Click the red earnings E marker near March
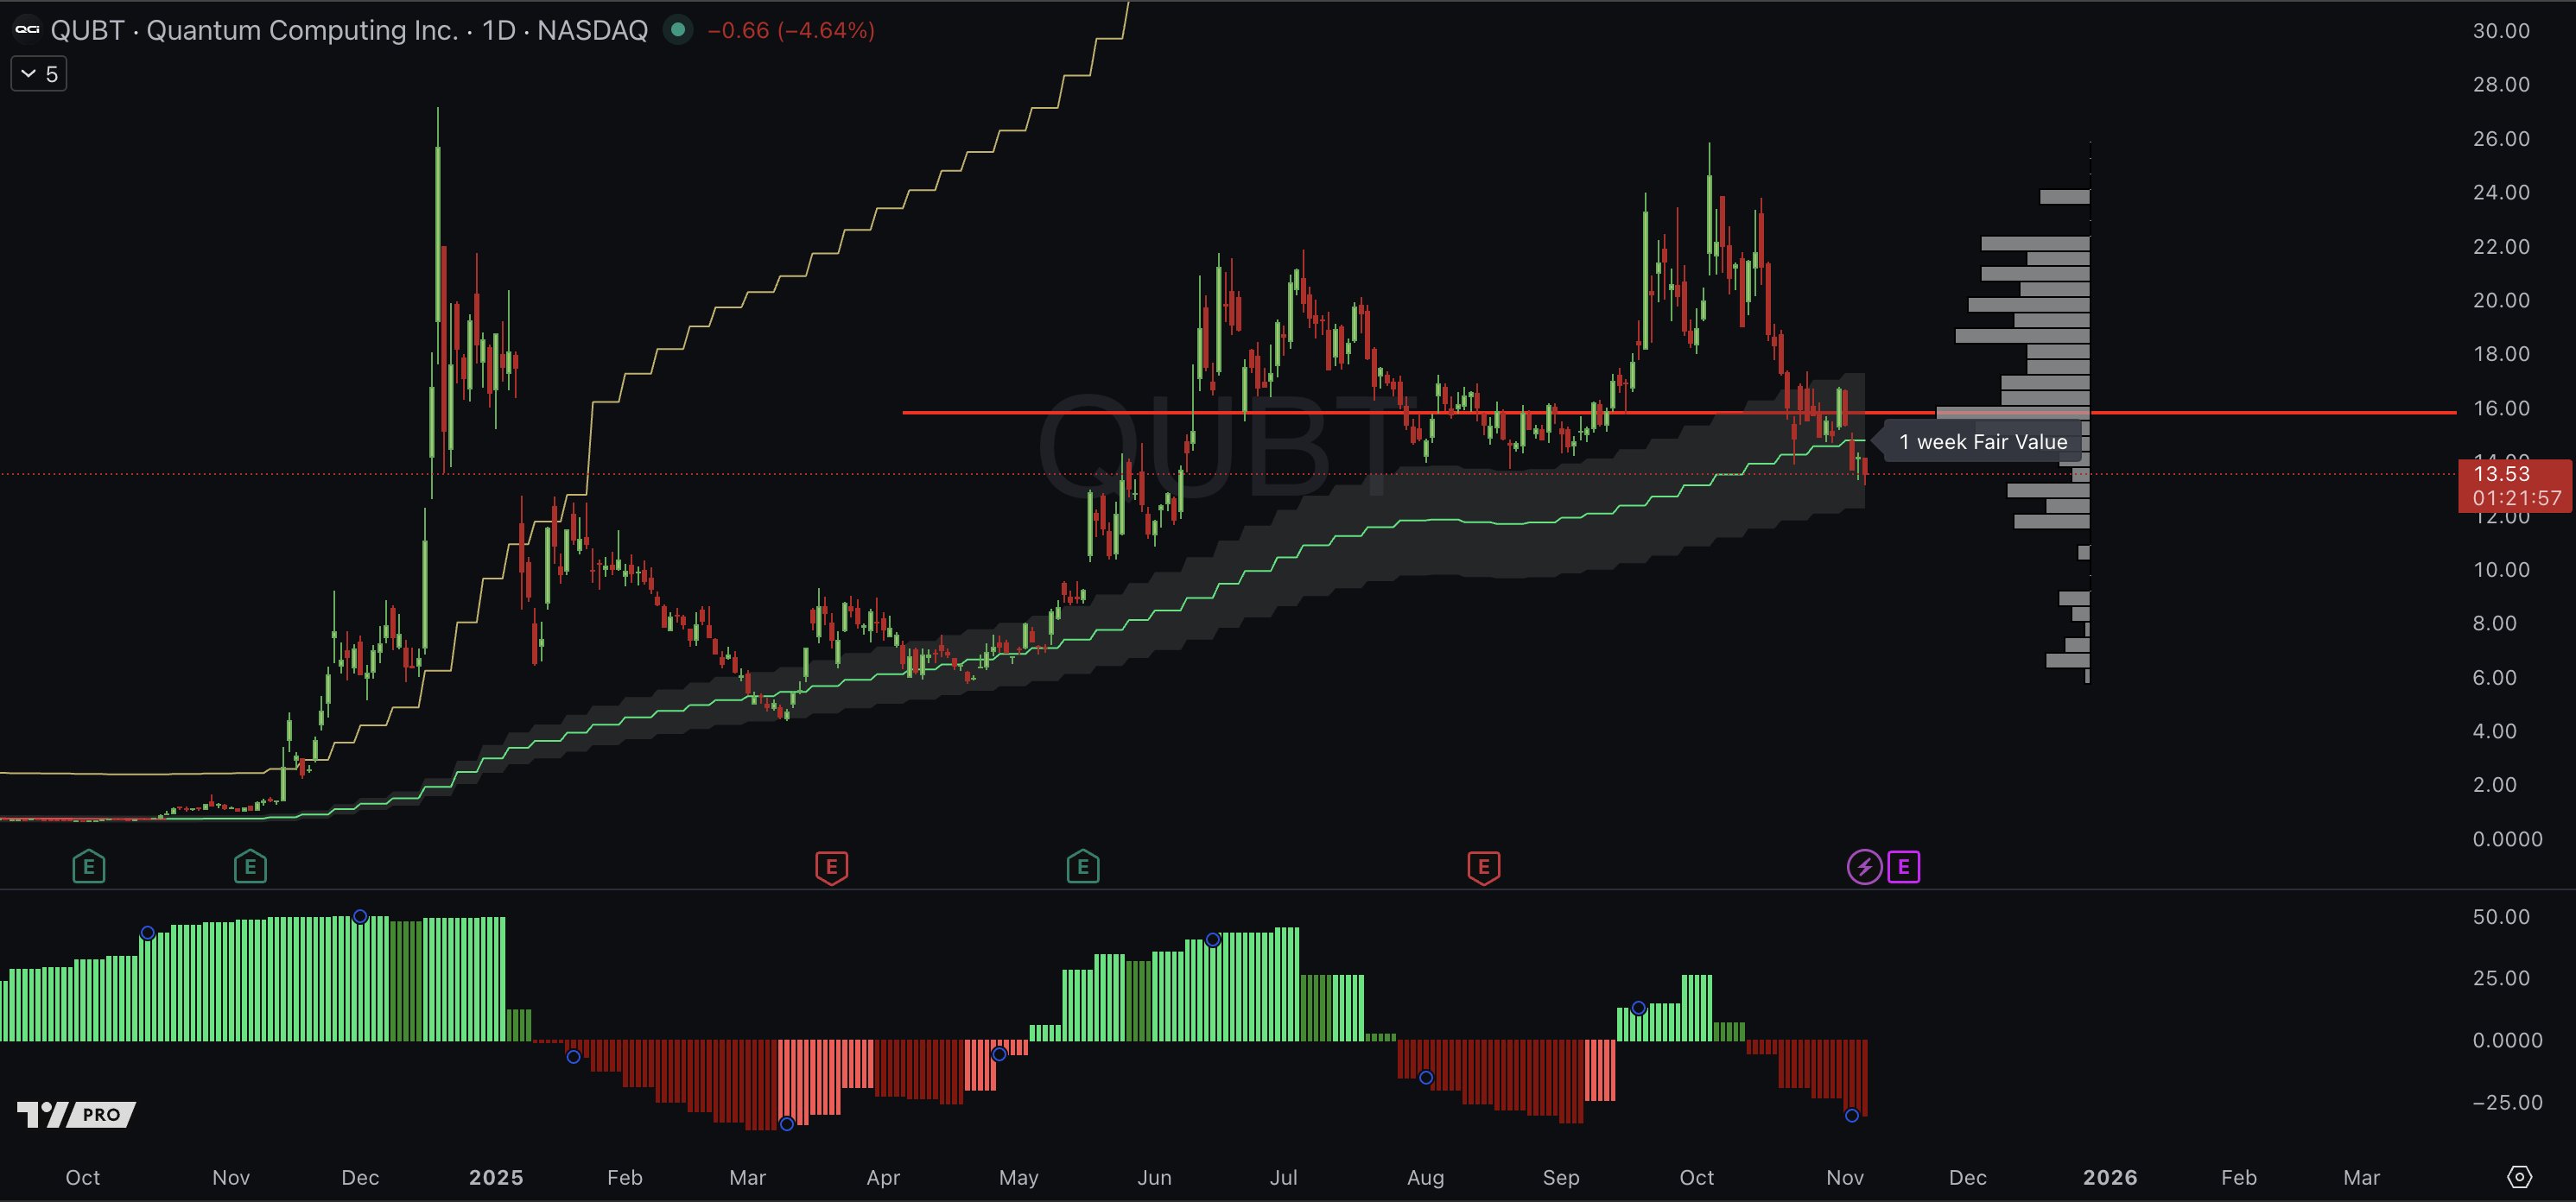2576x1202 pixels. [x=831, y=867]
